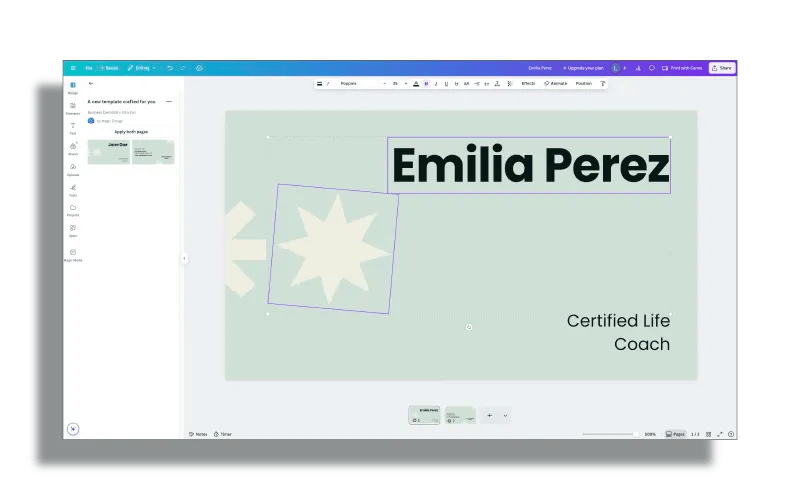Screen dimensions: 800x500
Task: Click the Undo arrow in top bar
Action: pyautogui.click(x=170, y=68)
